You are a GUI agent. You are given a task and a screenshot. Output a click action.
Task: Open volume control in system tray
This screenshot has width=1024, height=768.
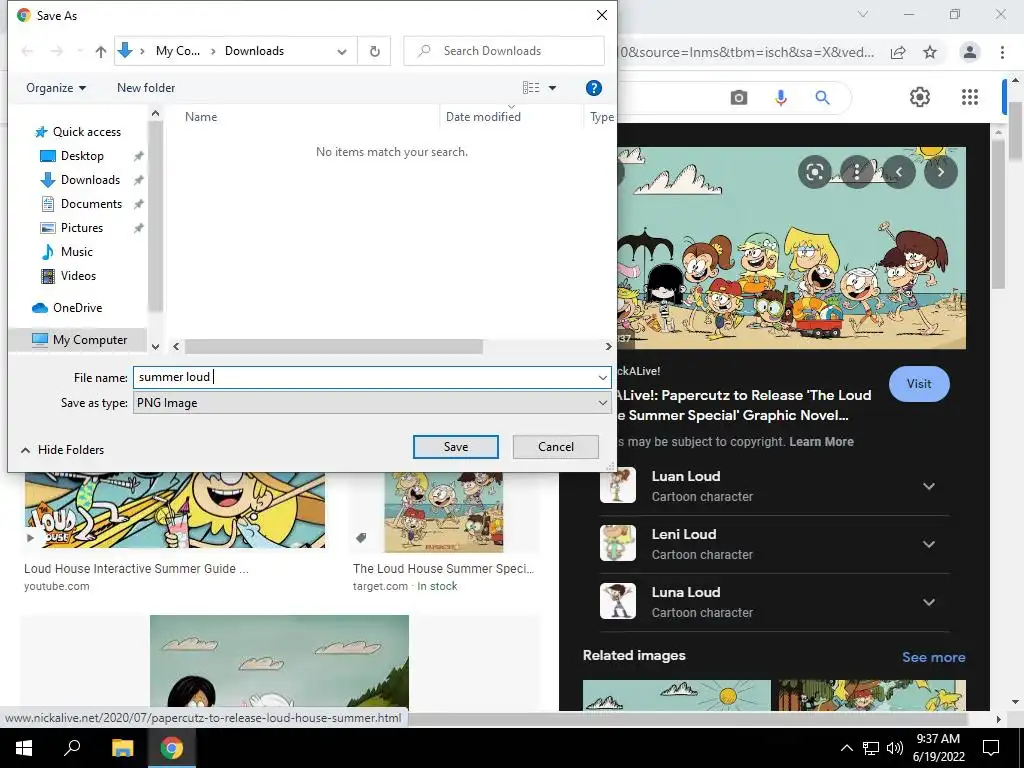tap(895, 748)
